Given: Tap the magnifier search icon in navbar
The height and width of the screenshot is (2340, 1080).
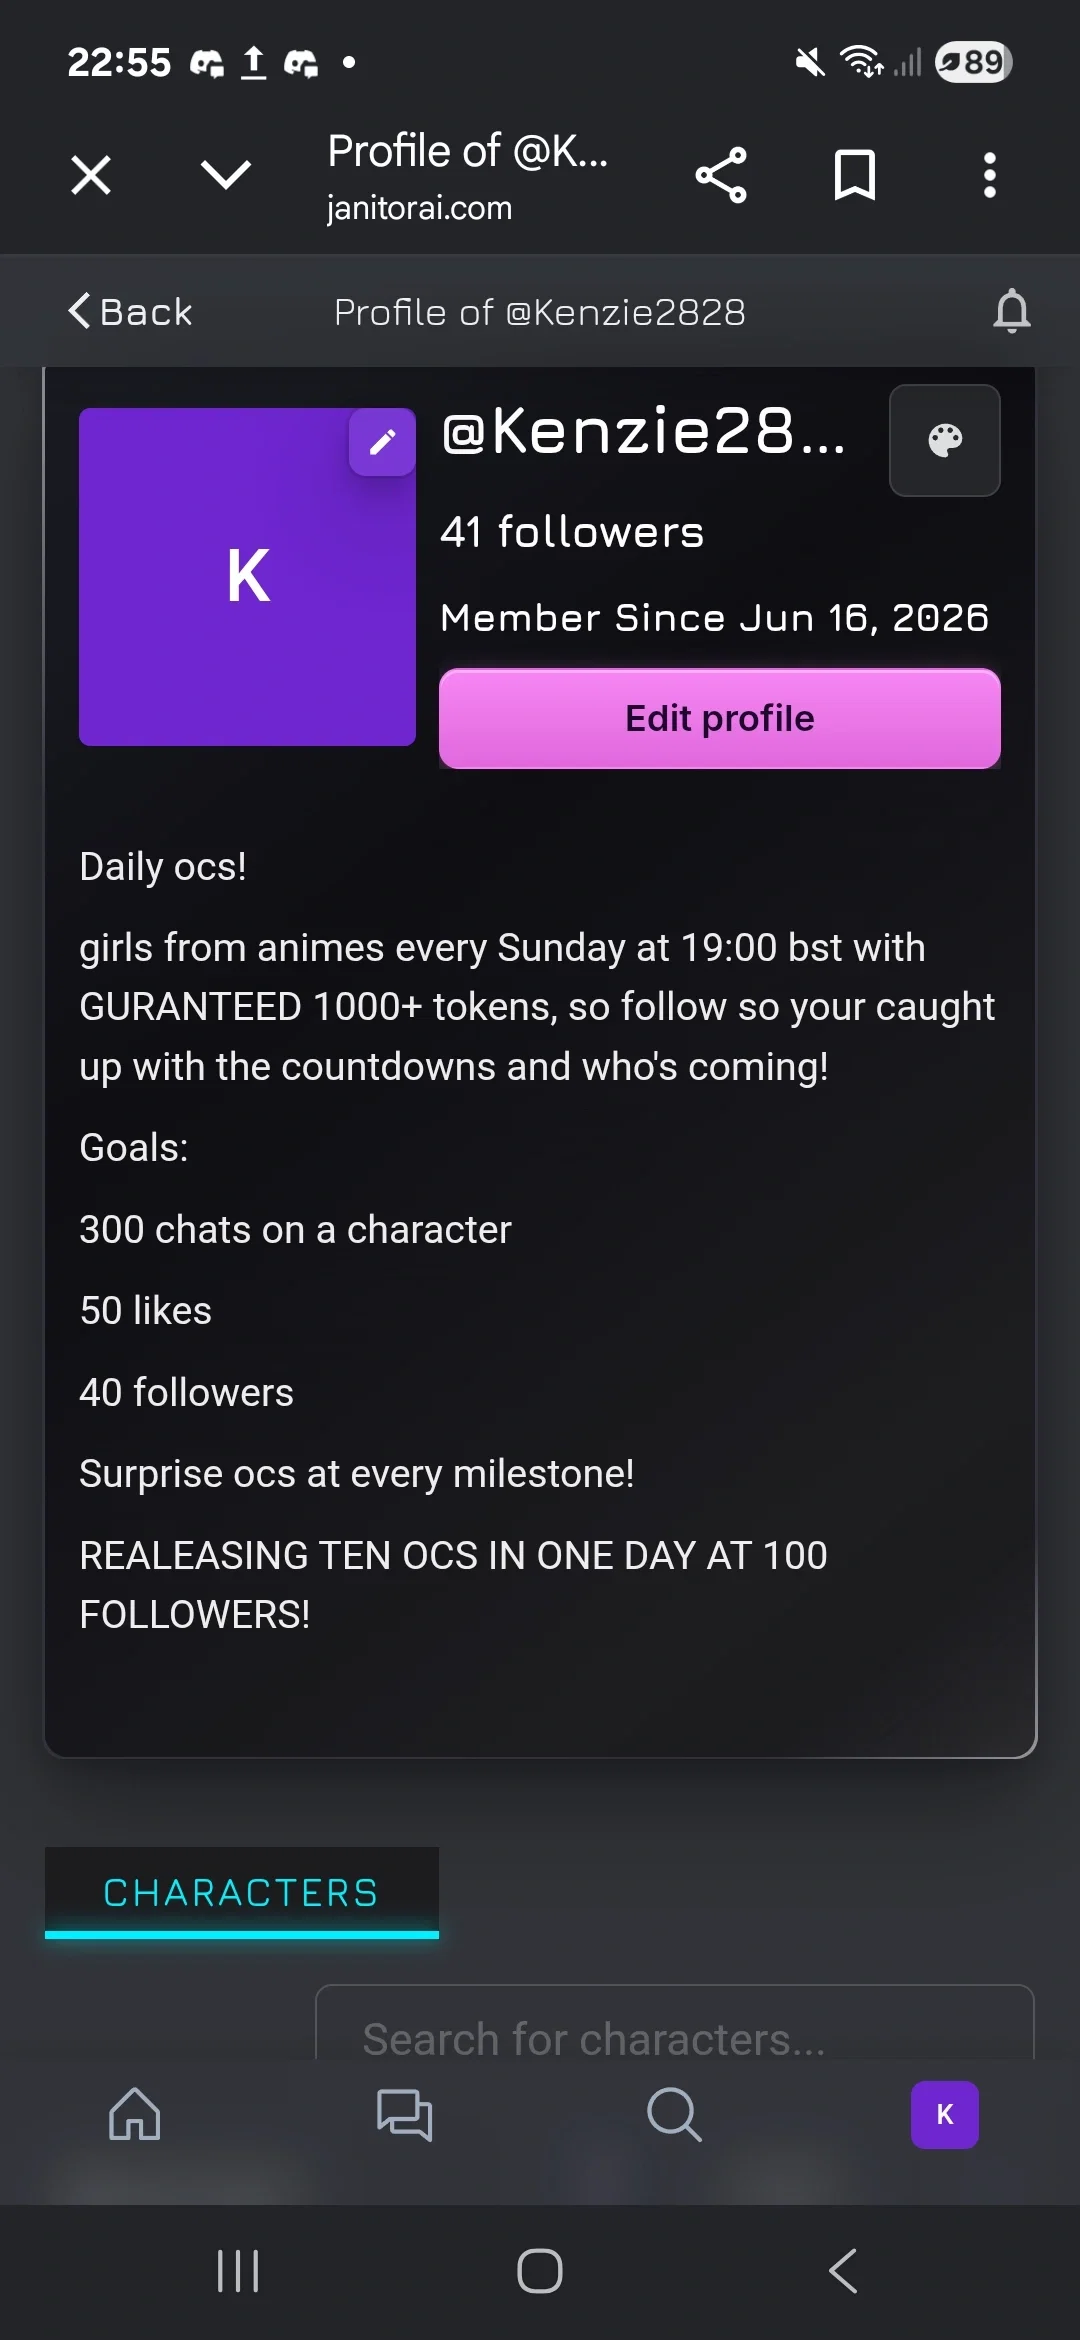Looking at the screenshot, I should [674, 2114].
